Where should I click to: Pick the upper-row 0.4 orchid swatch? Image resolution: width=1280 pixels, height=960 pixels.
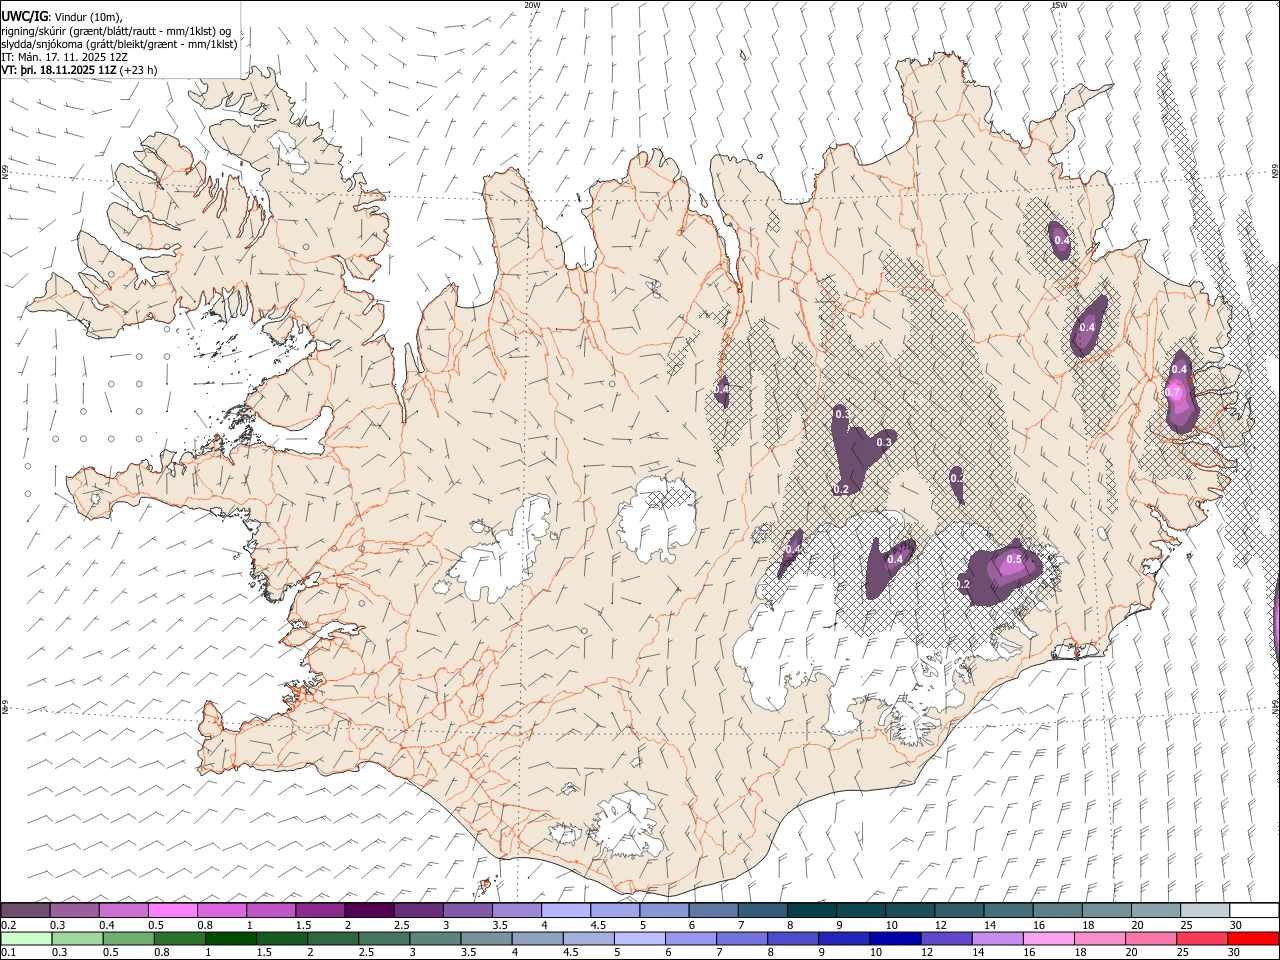click(123, 911)
